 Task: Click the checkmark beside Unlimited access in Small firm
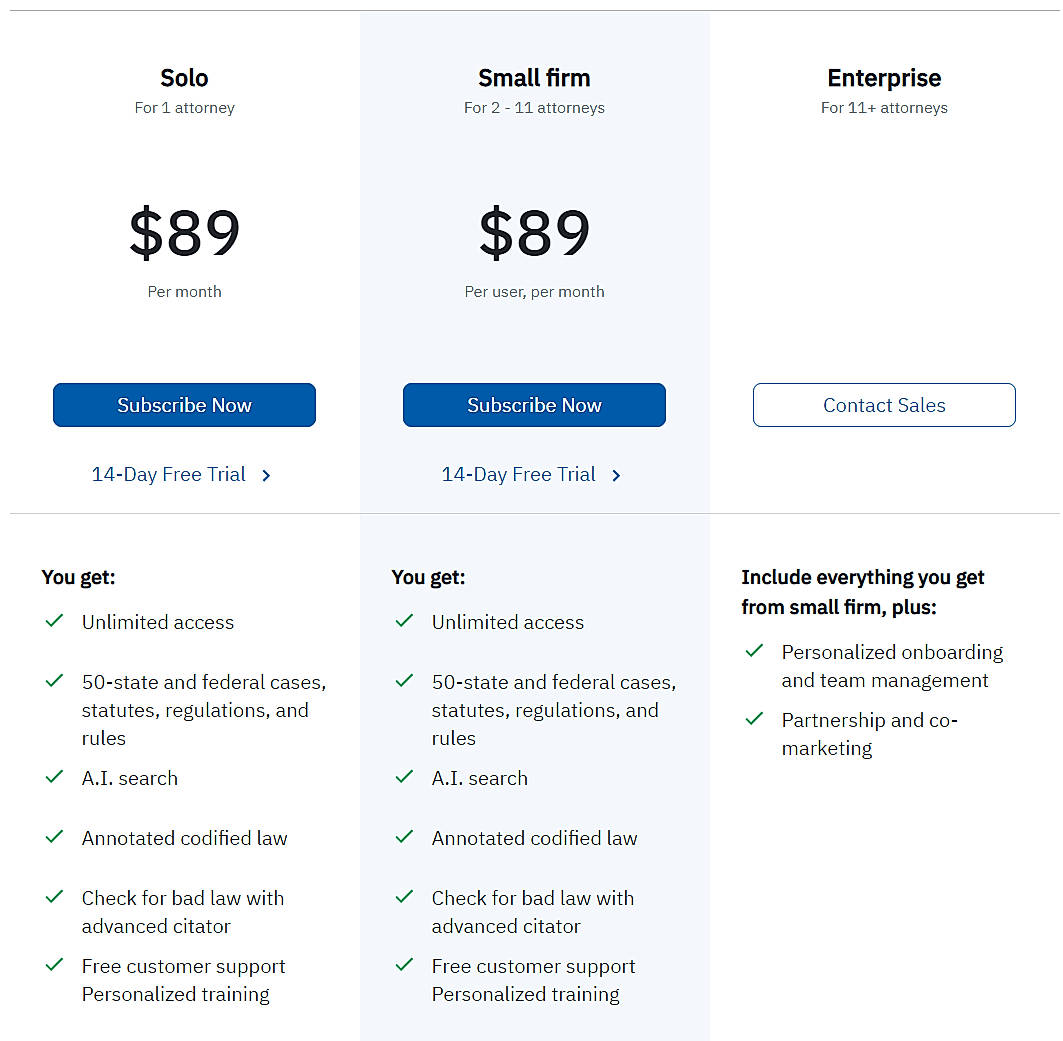pyautogui.click(x=405, y=621)
